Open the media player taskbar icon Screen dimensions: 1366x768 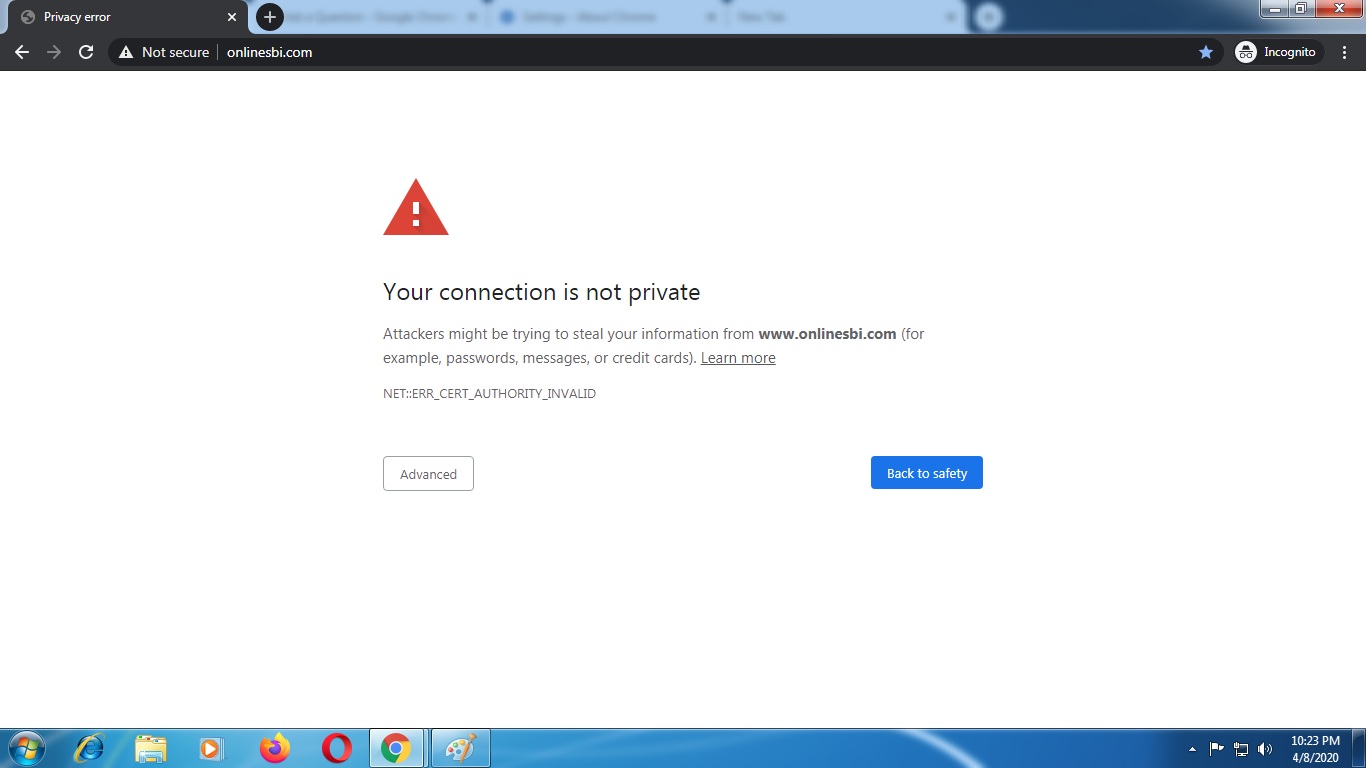point(211,748)
